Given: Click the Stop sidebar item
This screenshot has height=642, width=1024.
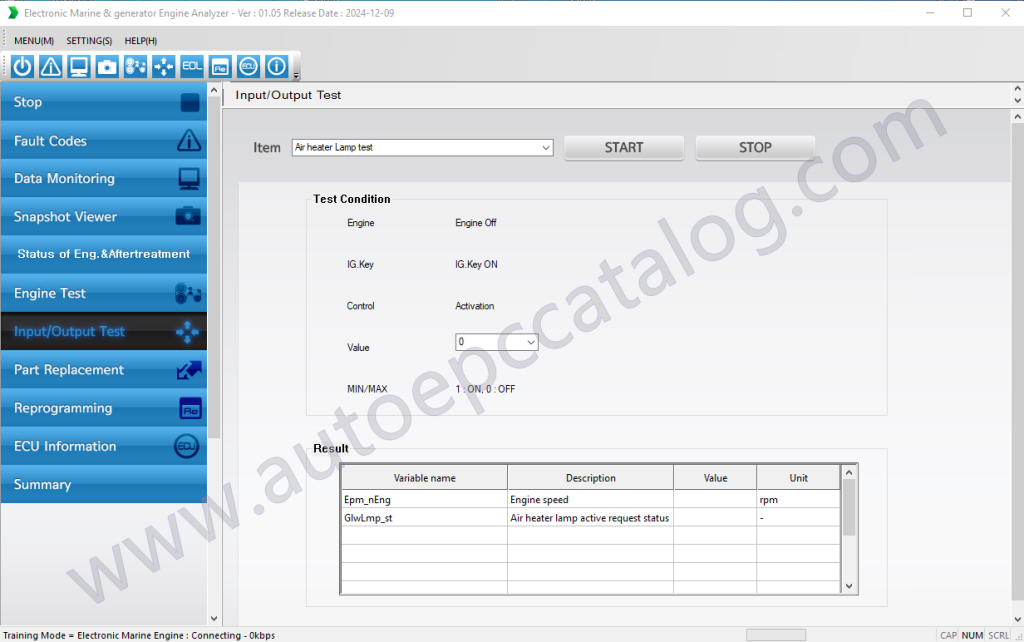Looking at the screenshot, I should tap(104, 102).
